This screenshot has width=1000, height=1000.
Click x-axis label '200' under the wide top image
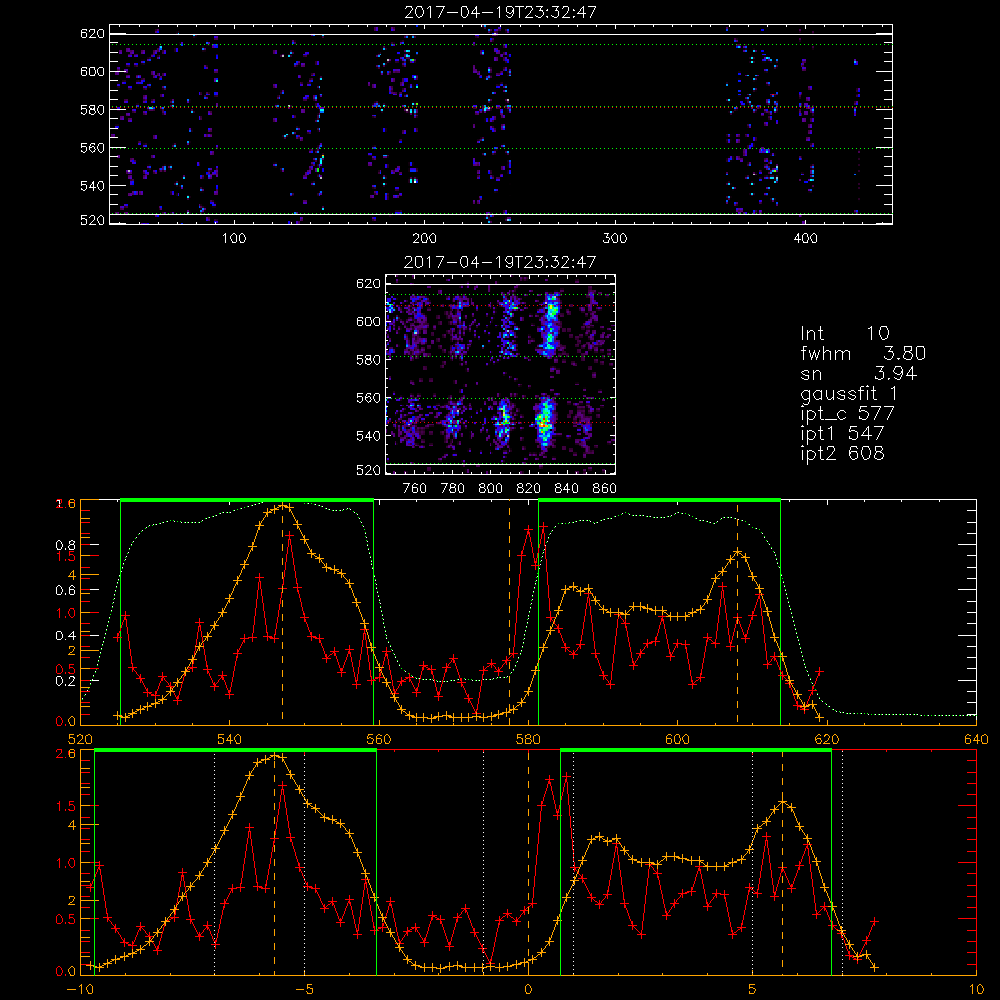tap(424, 239)
